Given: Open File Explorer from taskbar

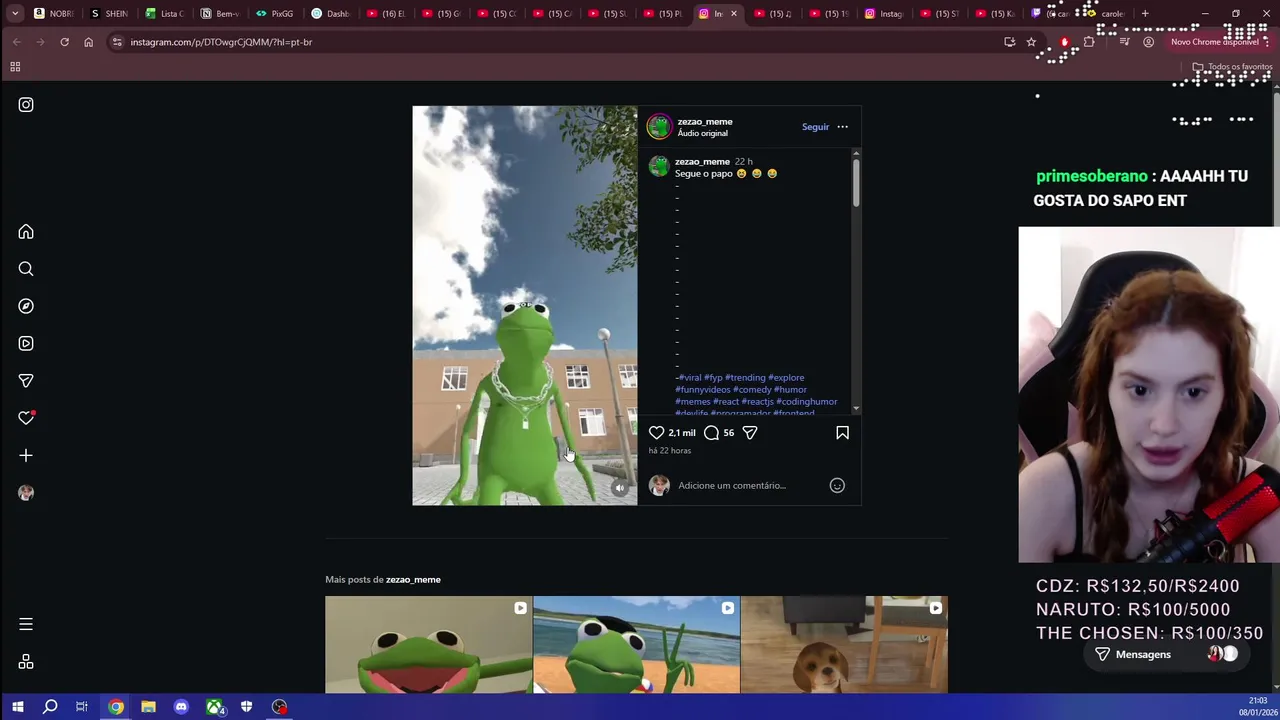Looking at the screenshot, I should [x=148, y=707].
